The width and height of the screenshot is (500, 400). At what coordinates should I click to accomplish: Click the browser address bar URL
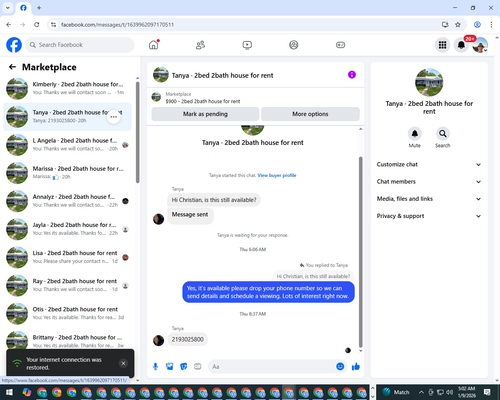point(117,25)
